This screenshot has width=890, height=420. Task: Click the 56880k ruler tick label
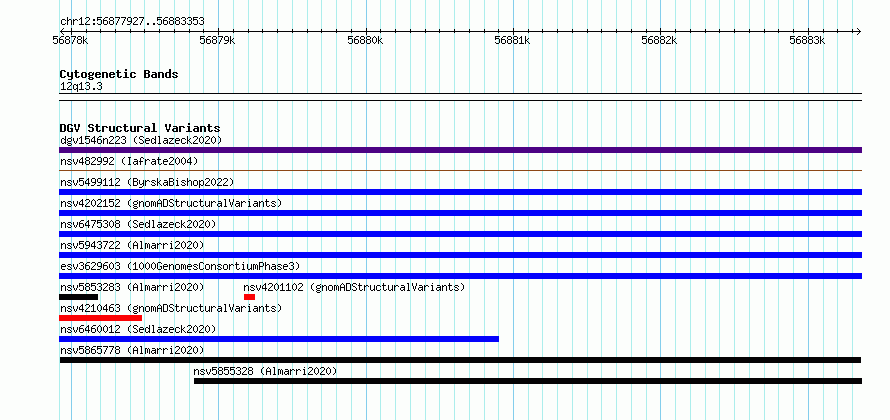[366, 41]
